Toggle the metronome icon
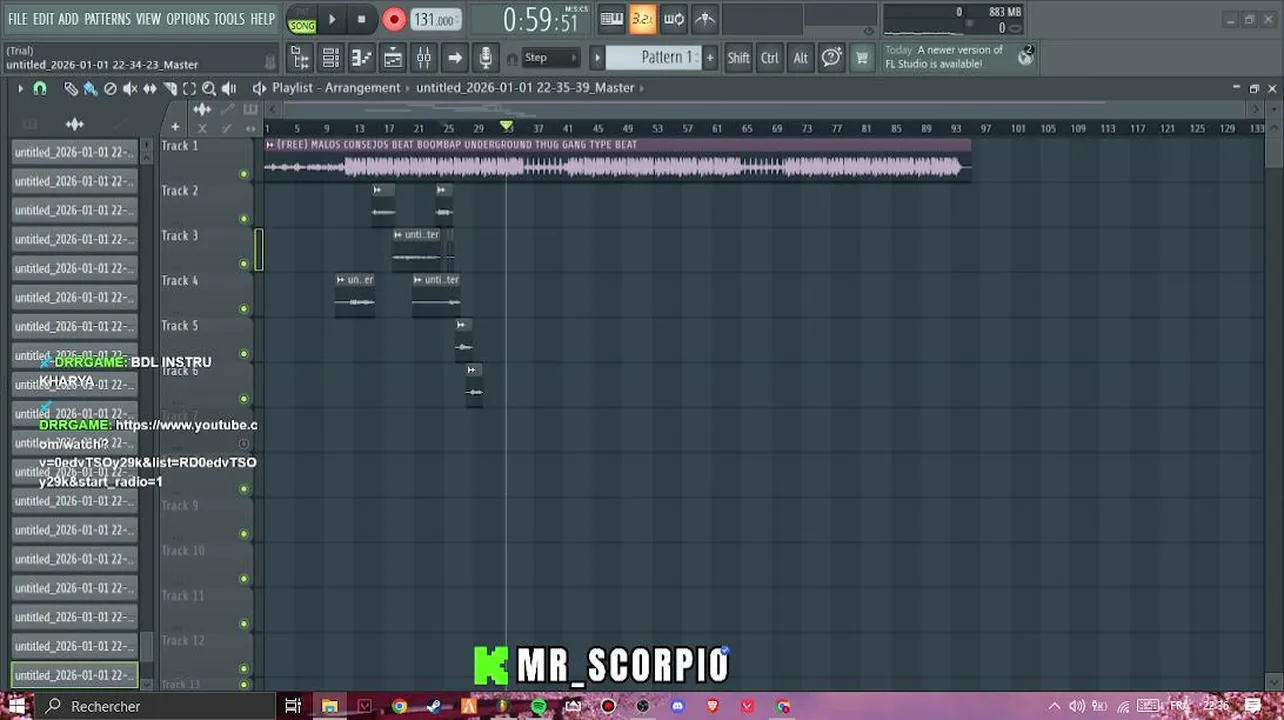This screenshot has height=720, width=1284. (704, 18)
